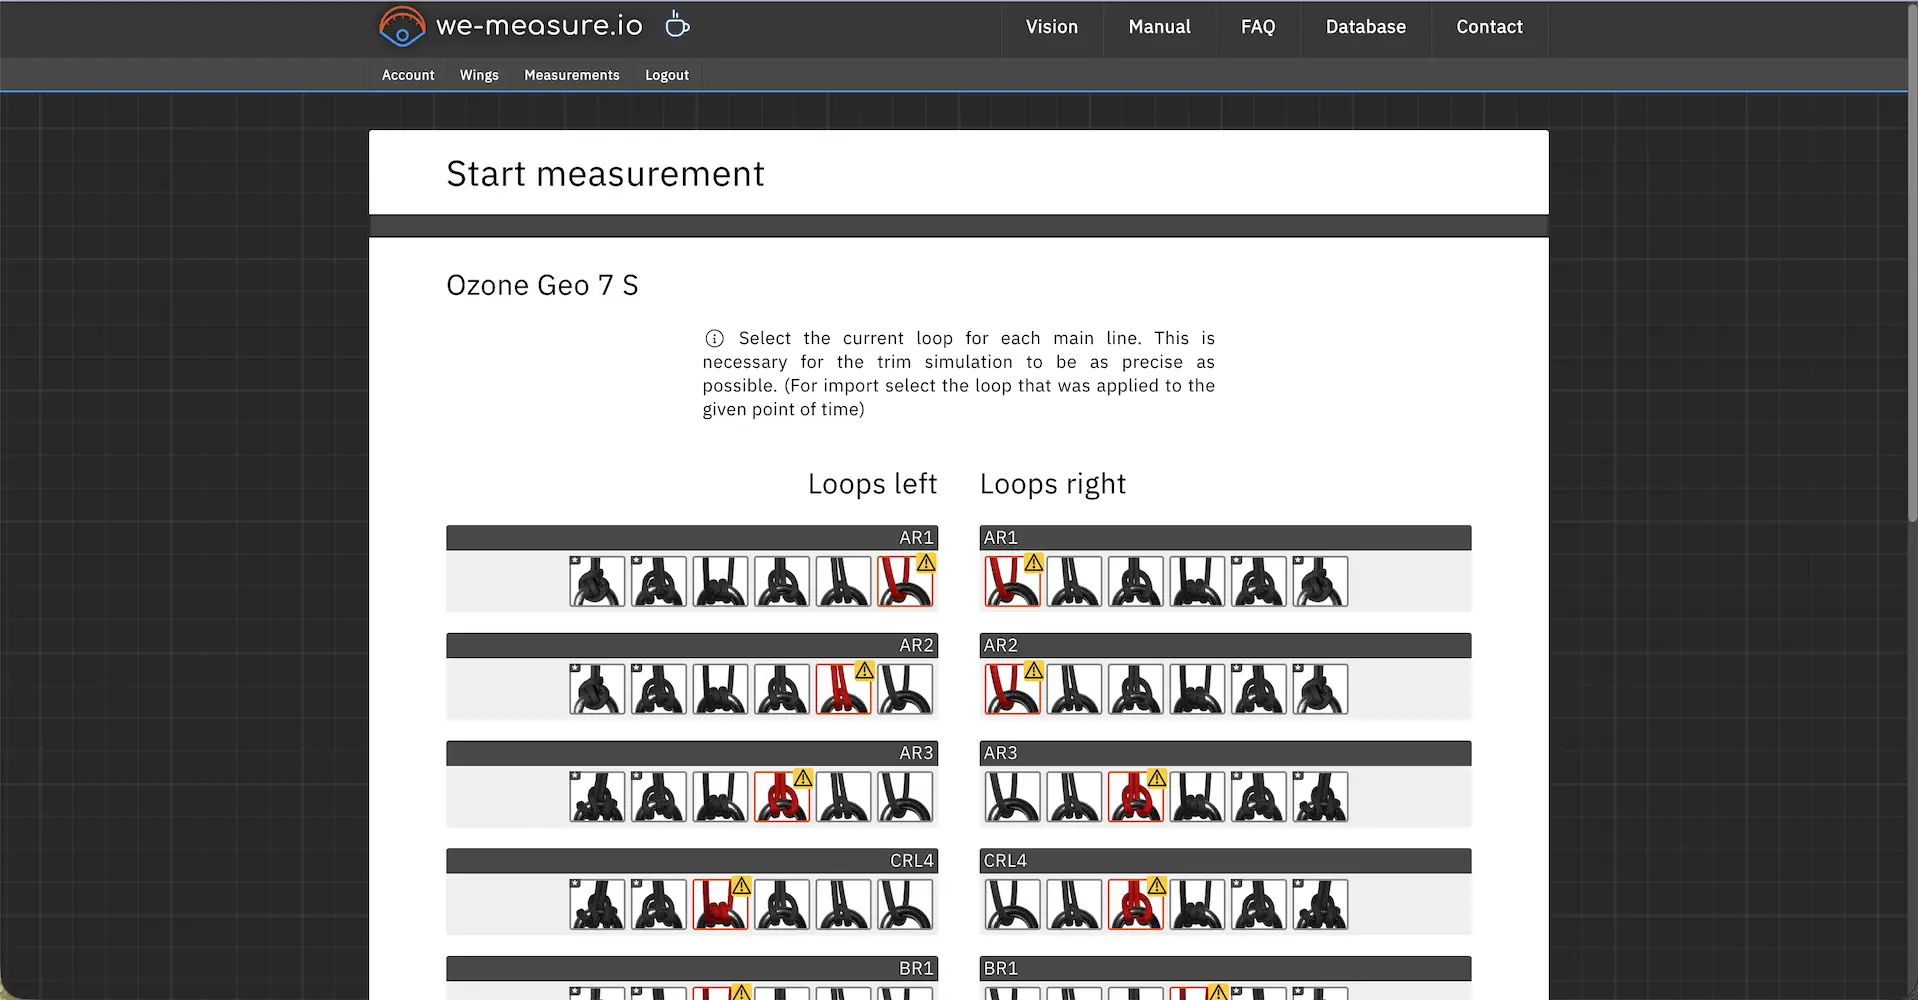Select first loop from left in left AR2 row

coord(597,690)
